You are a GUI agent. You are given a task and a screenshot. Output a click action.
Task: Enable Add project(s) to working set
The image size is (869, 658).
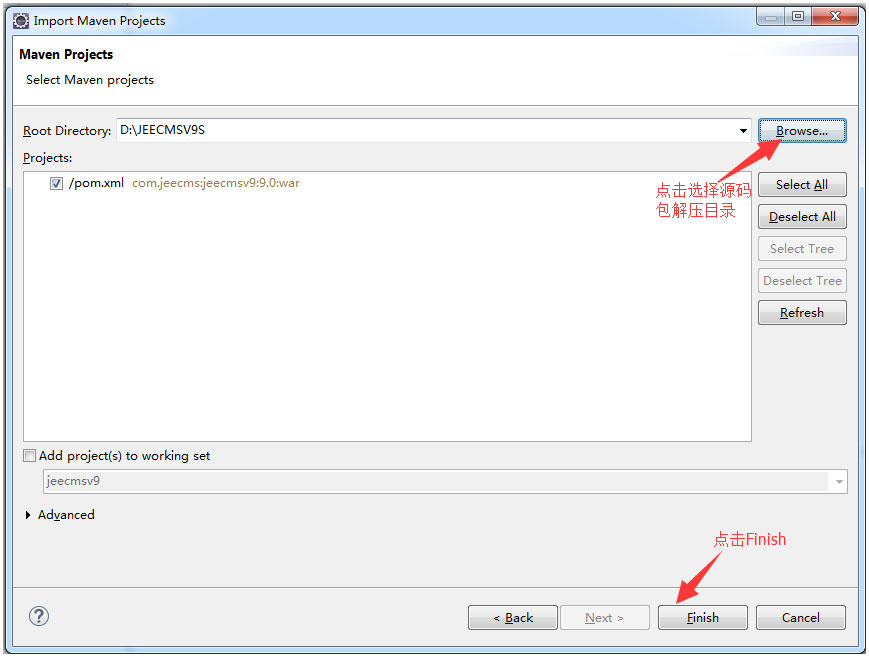(x=29, y=456)
